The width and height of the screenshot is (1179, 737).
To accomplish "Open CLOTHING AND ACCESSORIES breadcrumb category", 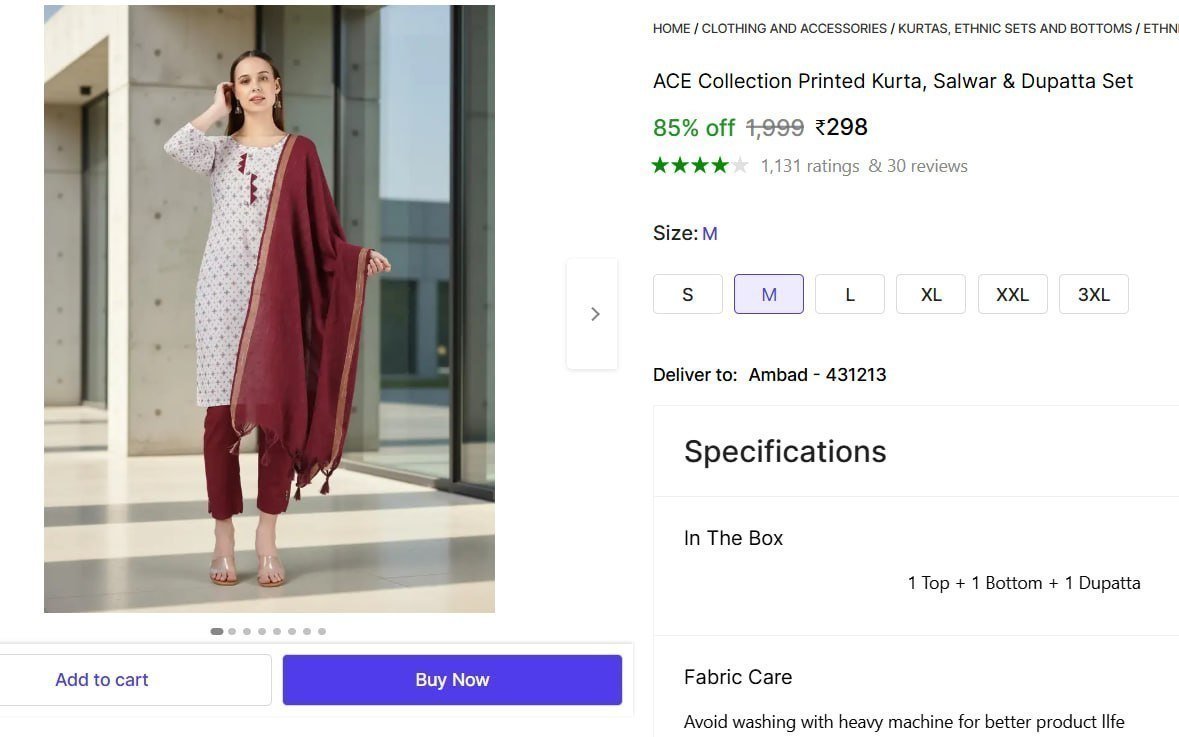I will coord(794,28).
